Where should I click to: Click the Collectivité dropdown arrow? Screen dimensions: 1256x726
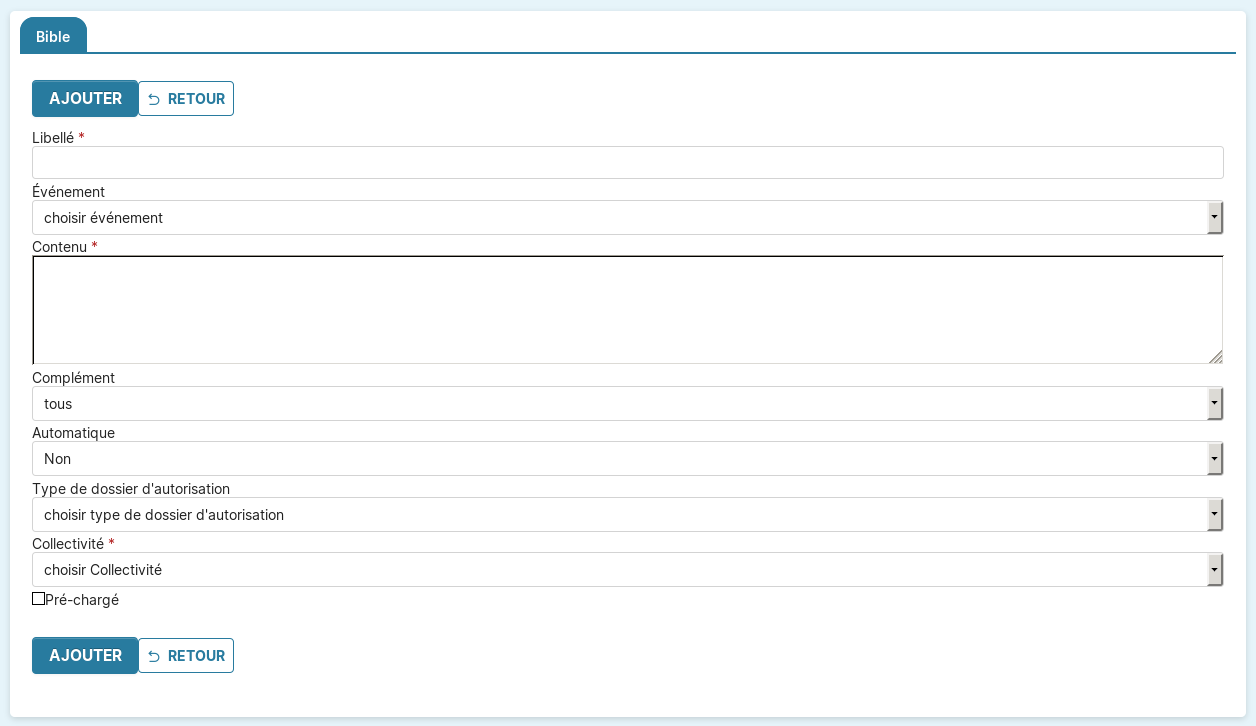click(1214, 570)
